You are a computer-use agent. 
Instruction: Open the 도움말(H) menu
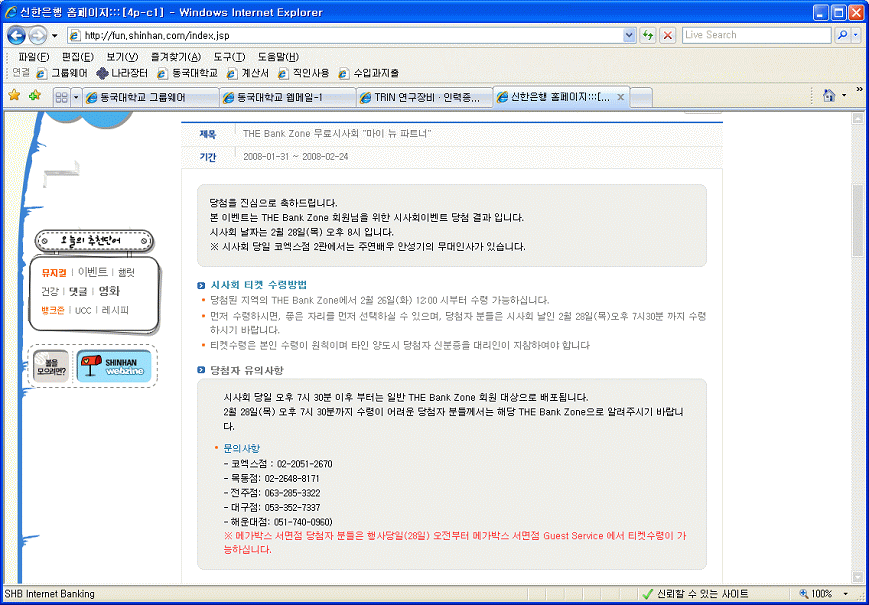coord(278,57)
